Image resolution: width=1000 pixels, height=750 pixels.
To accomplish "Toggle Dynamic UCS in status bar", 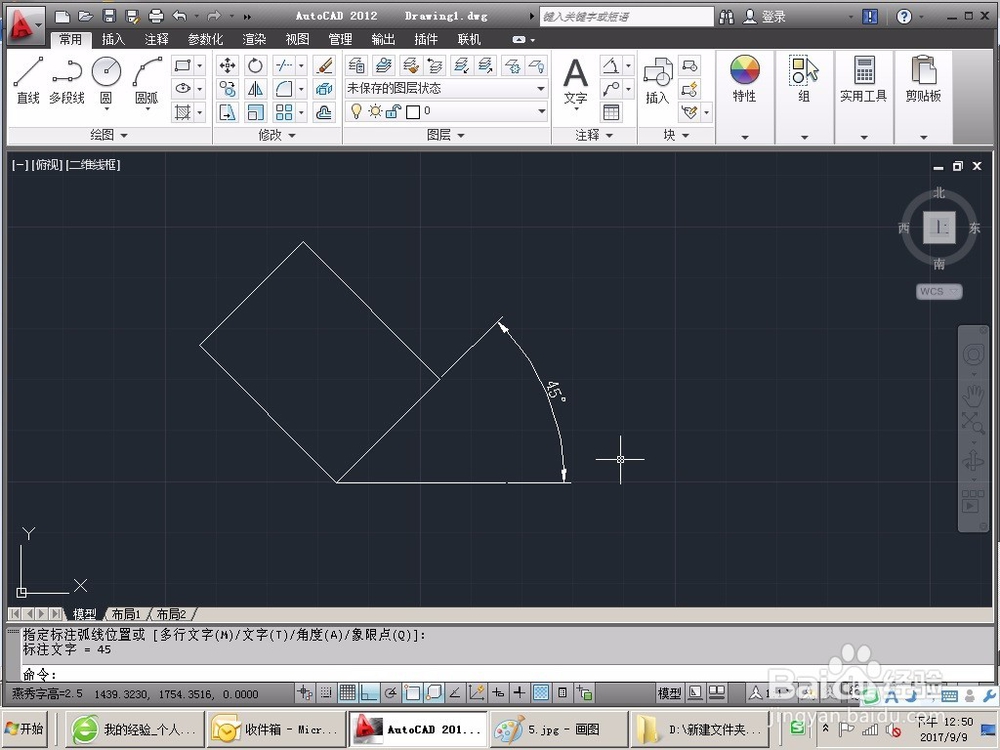I will (476, 693).
